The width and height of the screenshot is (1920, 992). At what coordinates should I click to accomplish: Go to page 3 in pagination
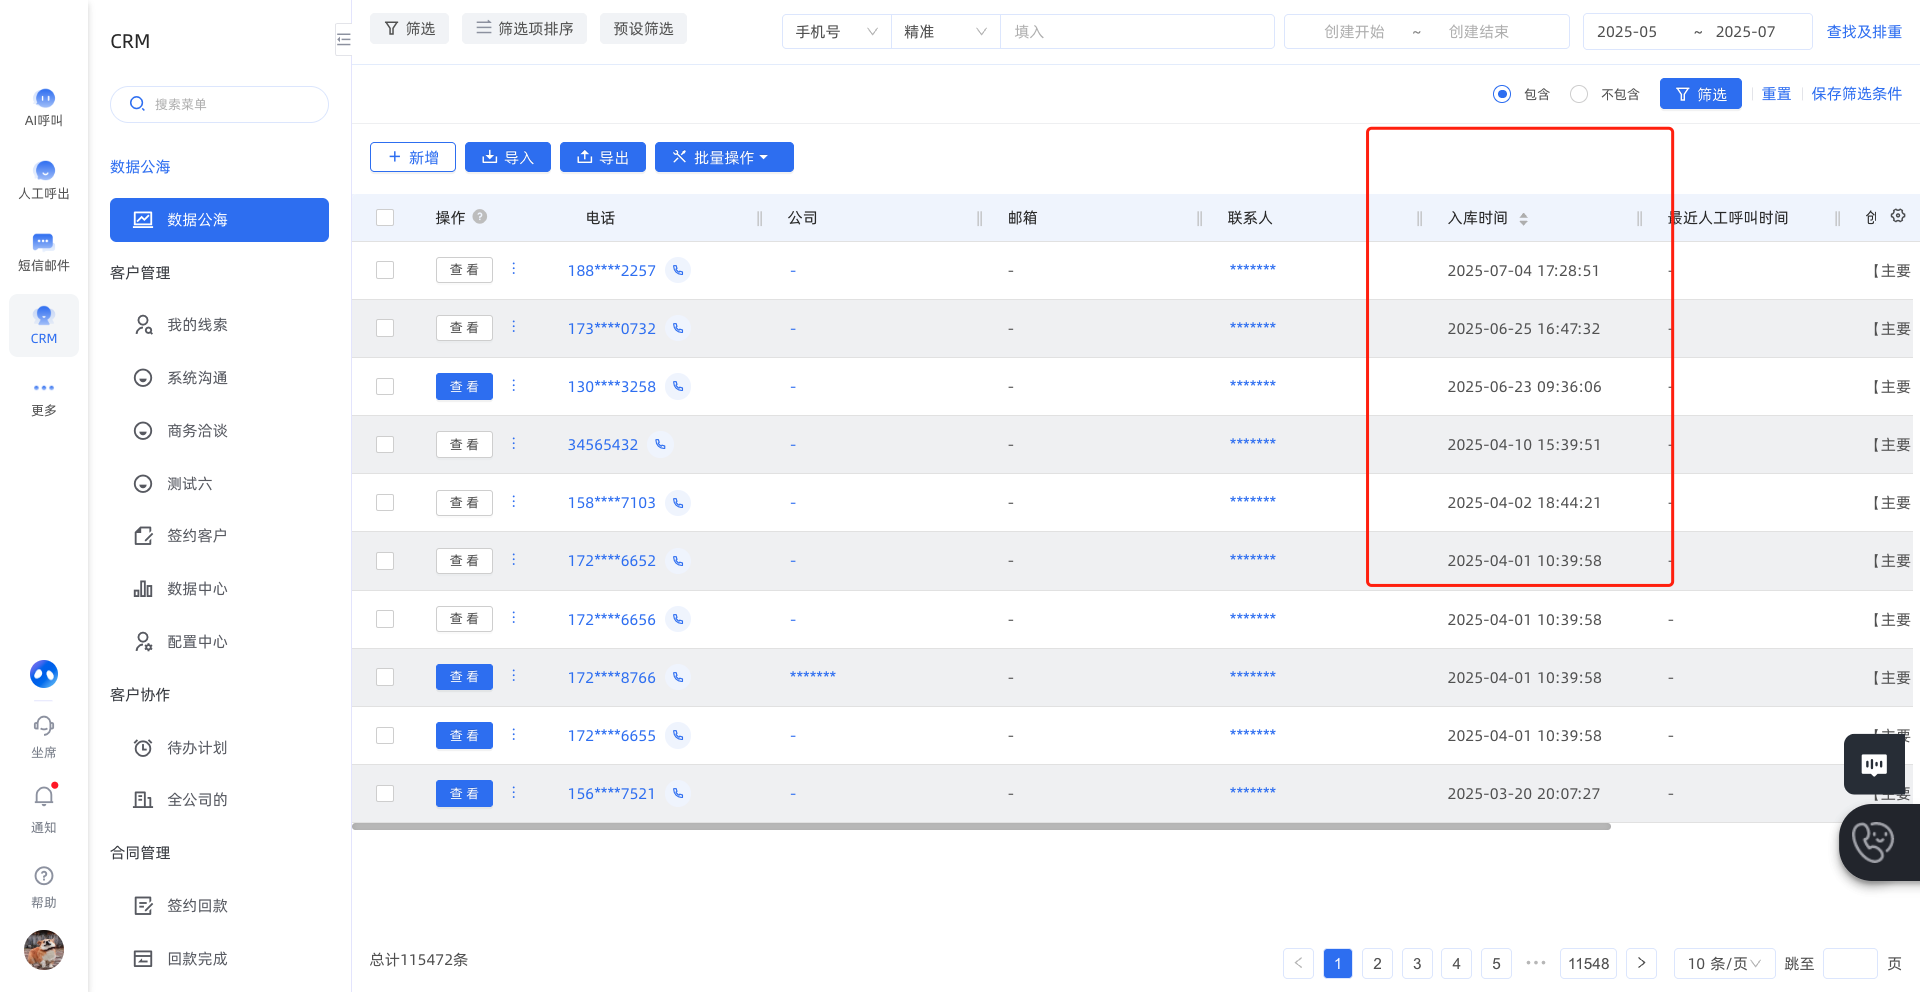1417,963
